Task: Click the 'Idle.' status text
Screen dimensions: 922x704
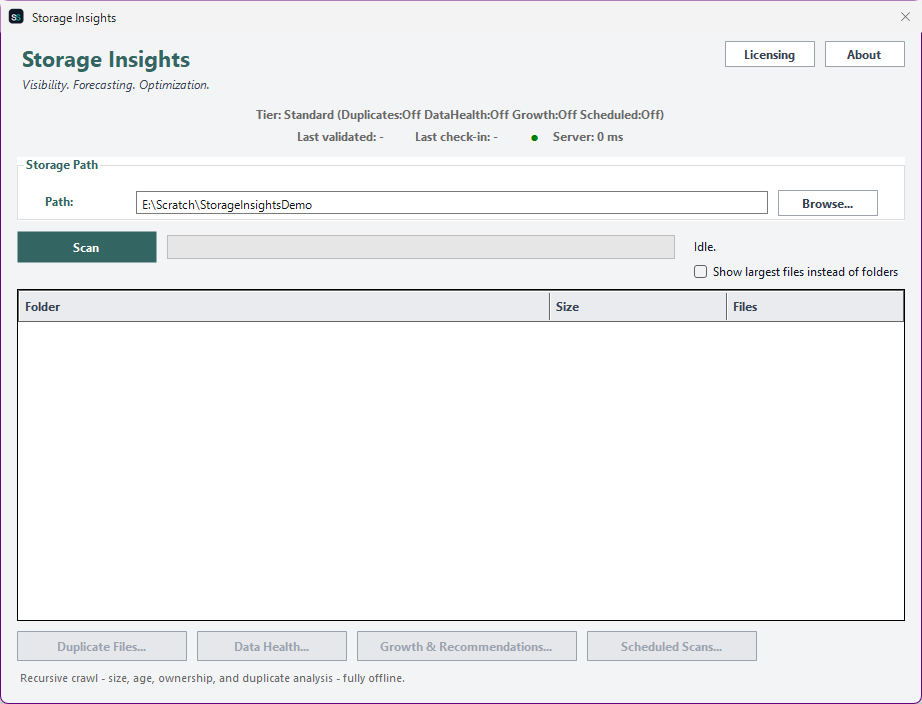Action: (x=705, y=247)
